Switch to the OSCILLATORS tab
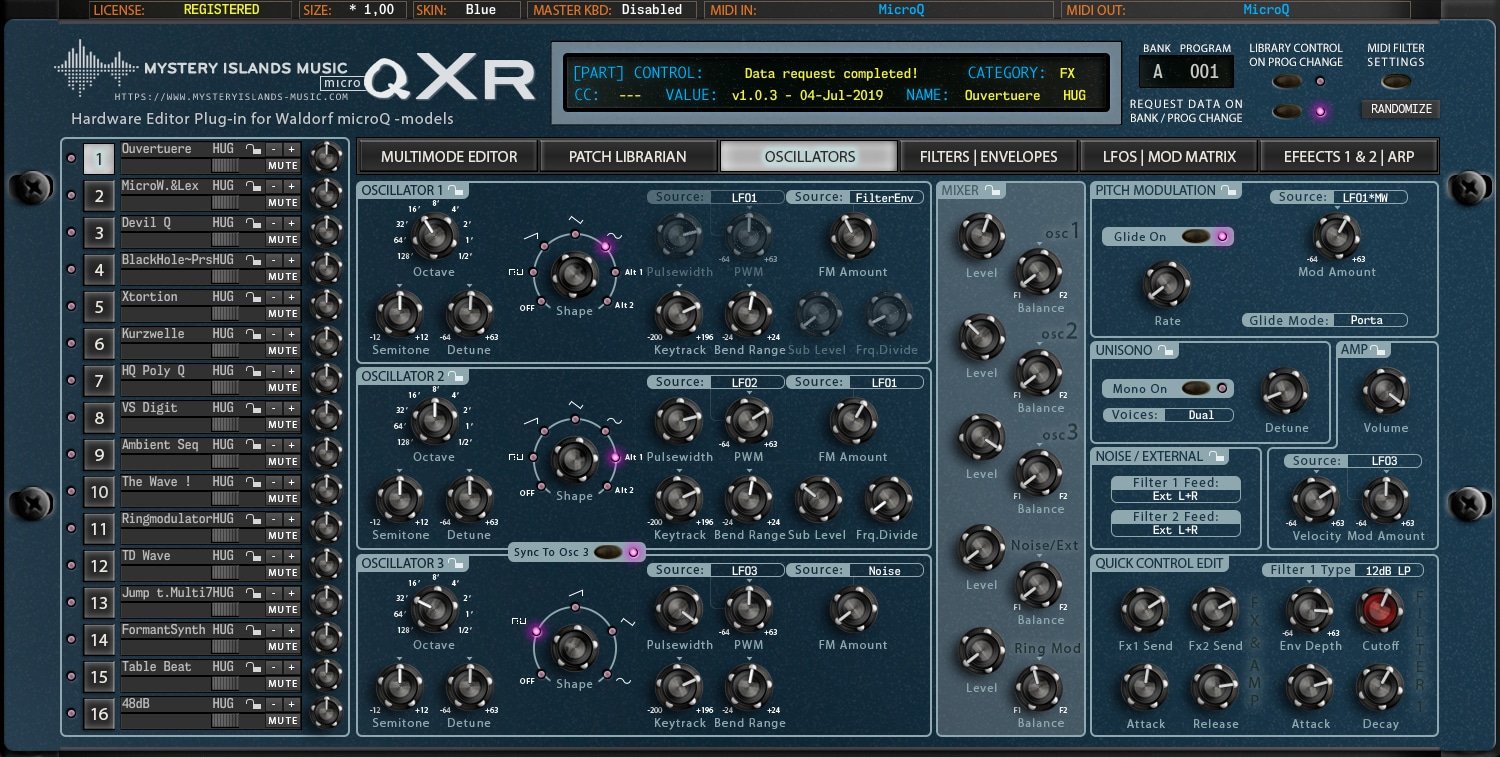The height and width of the screenshot is (757, 1500). [x=809, y=156]
